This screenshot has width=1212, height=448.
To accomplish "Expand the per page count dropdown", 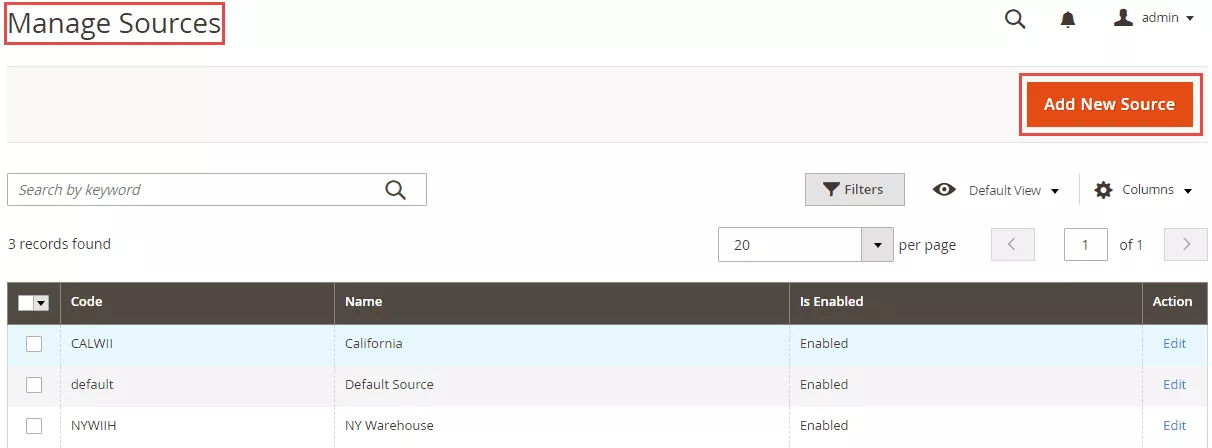I will pos(877,245).
